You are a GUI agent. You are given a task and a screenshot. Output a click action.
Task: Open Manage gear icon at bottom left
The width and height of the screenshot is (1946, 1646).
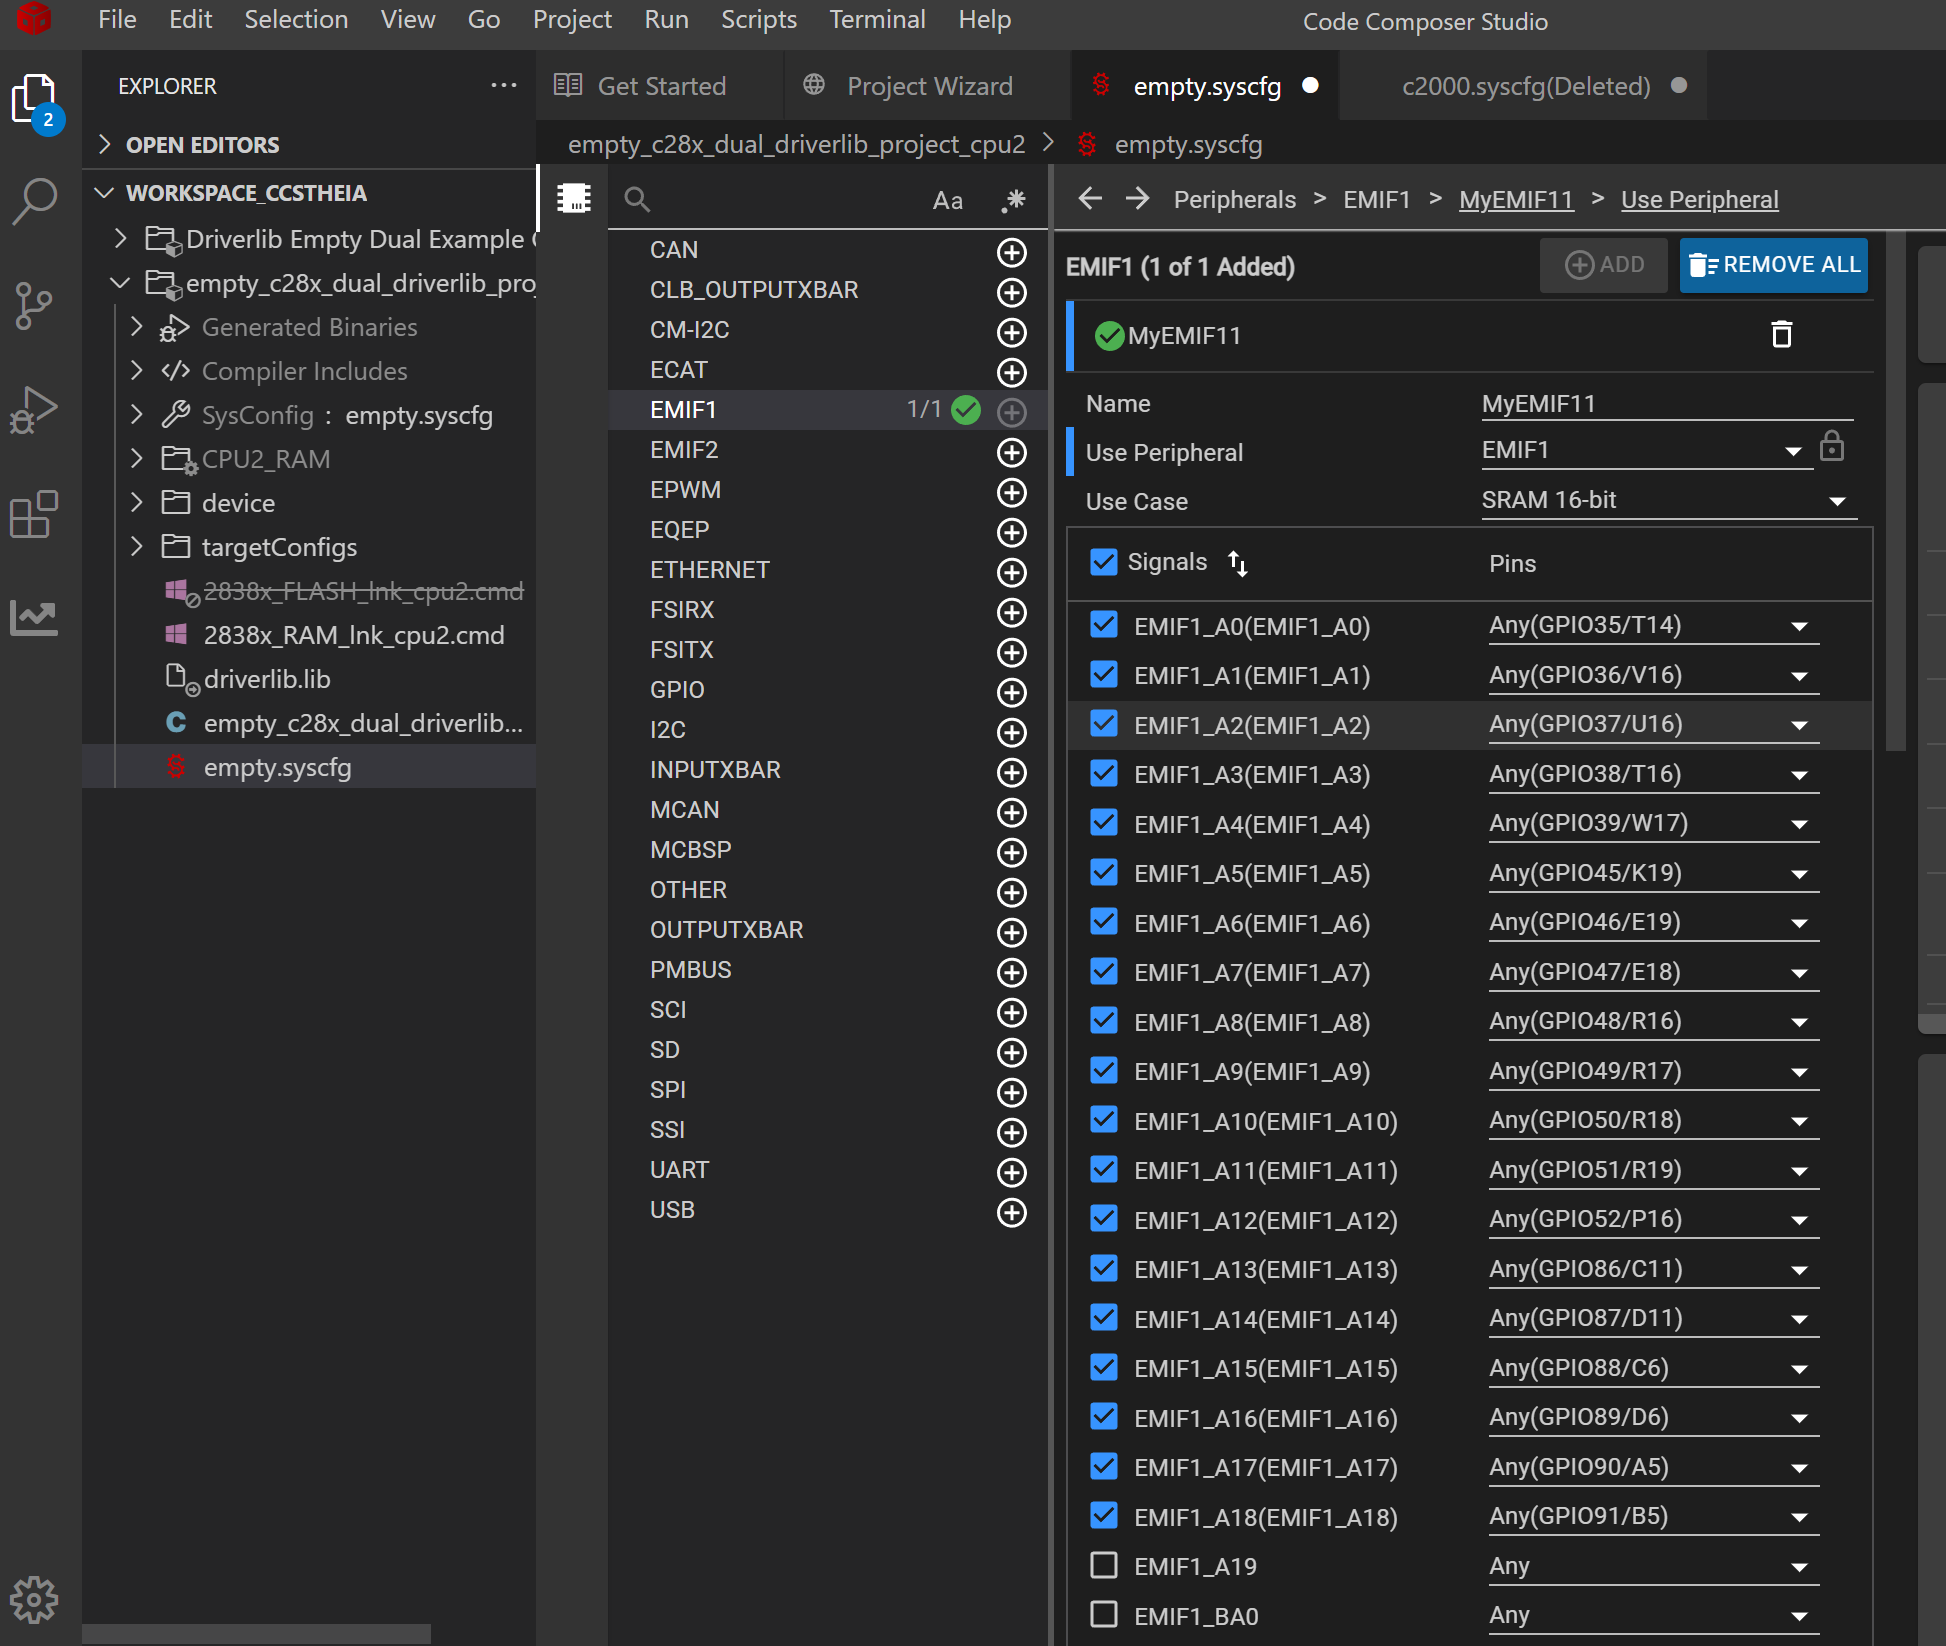[35, 1600]
